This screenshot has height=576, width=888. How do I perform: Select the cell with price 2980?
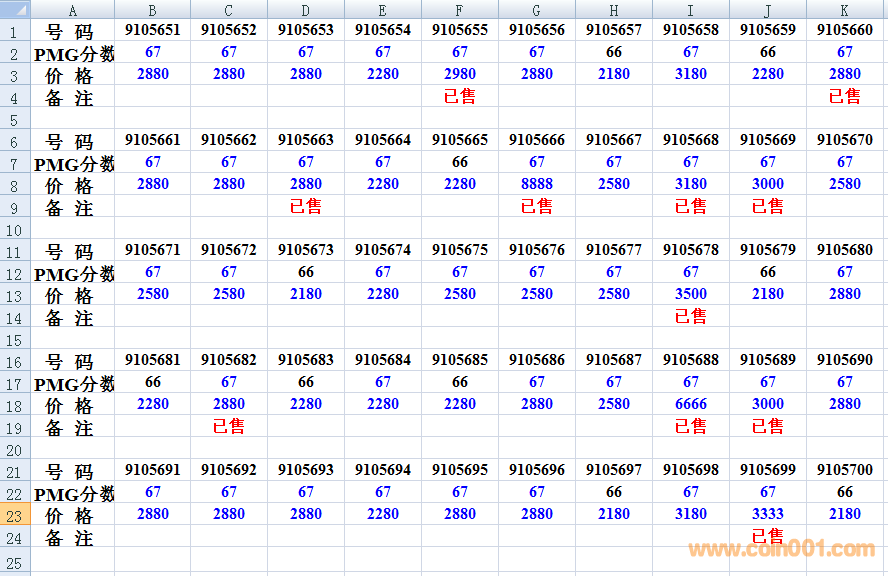click(x=460, y=74)
